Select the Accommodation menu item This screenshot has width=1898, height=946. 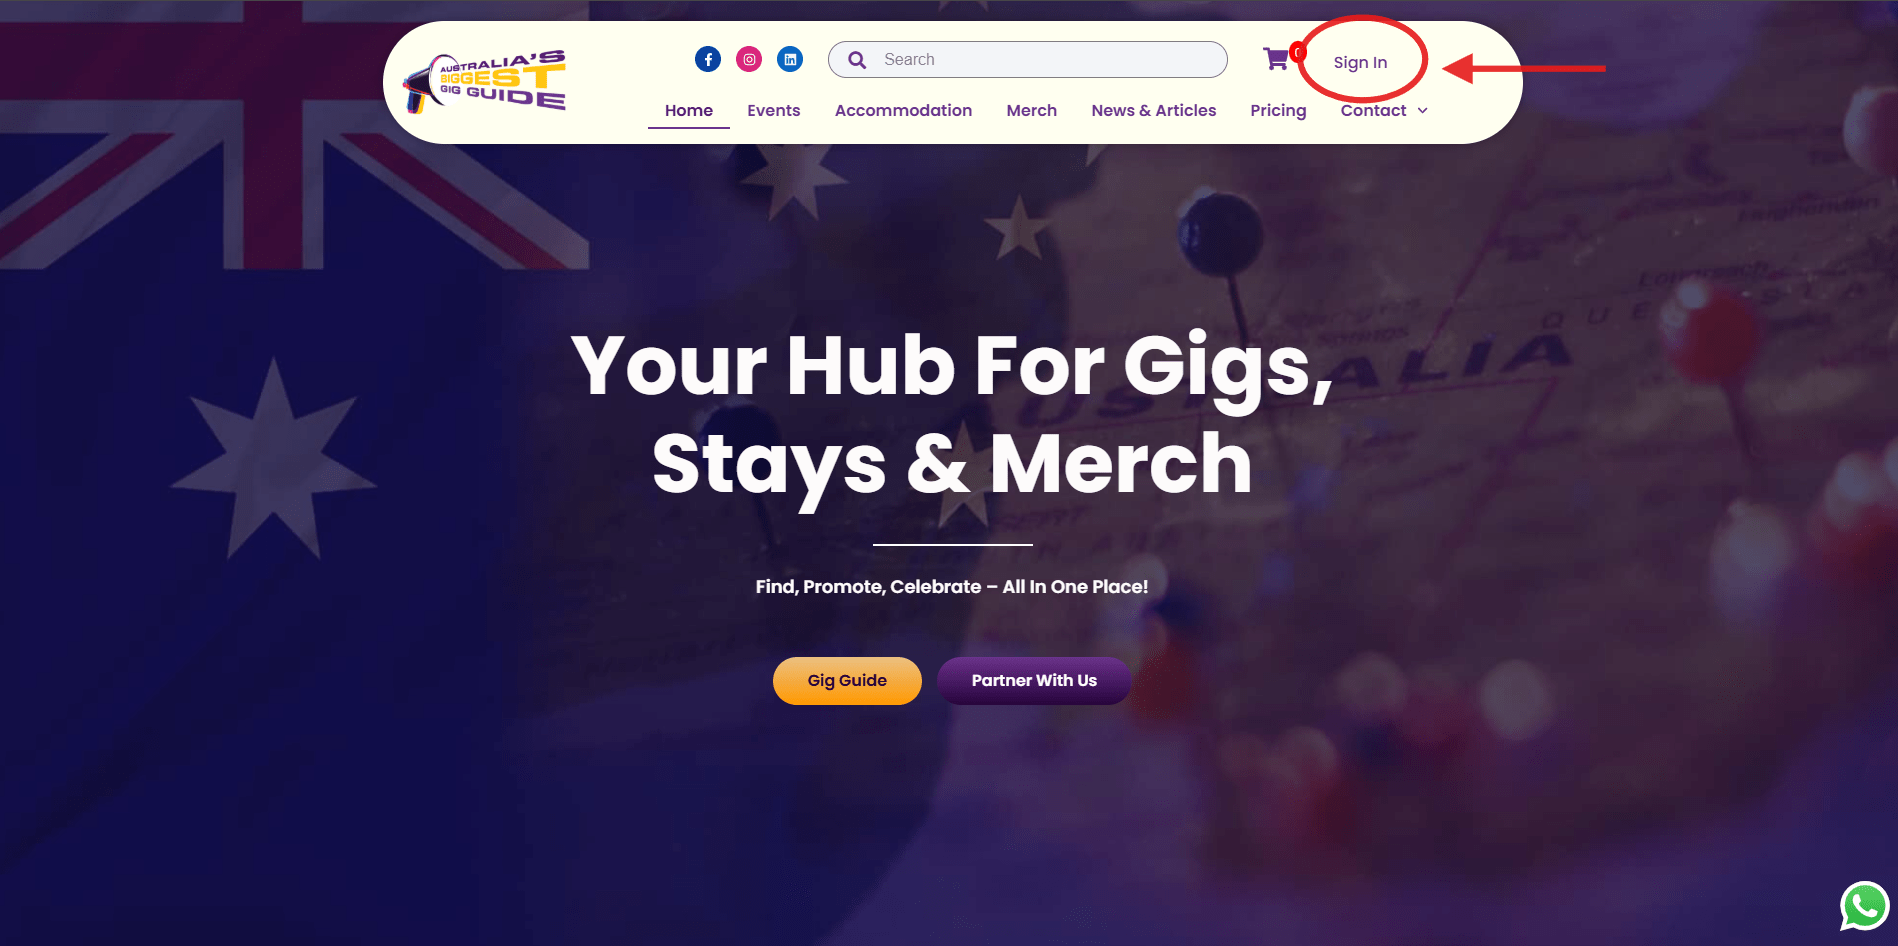pyautogui.click(x=903, y=111)
